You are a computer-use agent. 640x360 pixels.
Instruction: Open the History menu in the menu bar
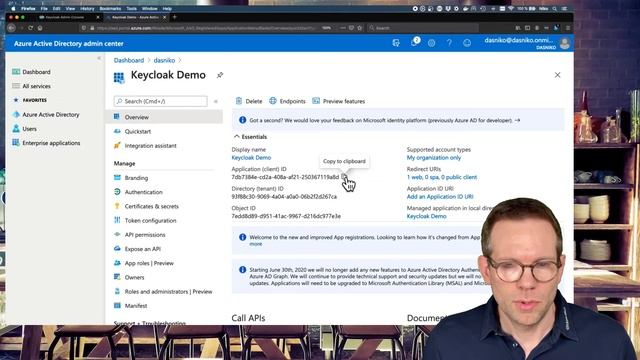[x=87, y=9]
